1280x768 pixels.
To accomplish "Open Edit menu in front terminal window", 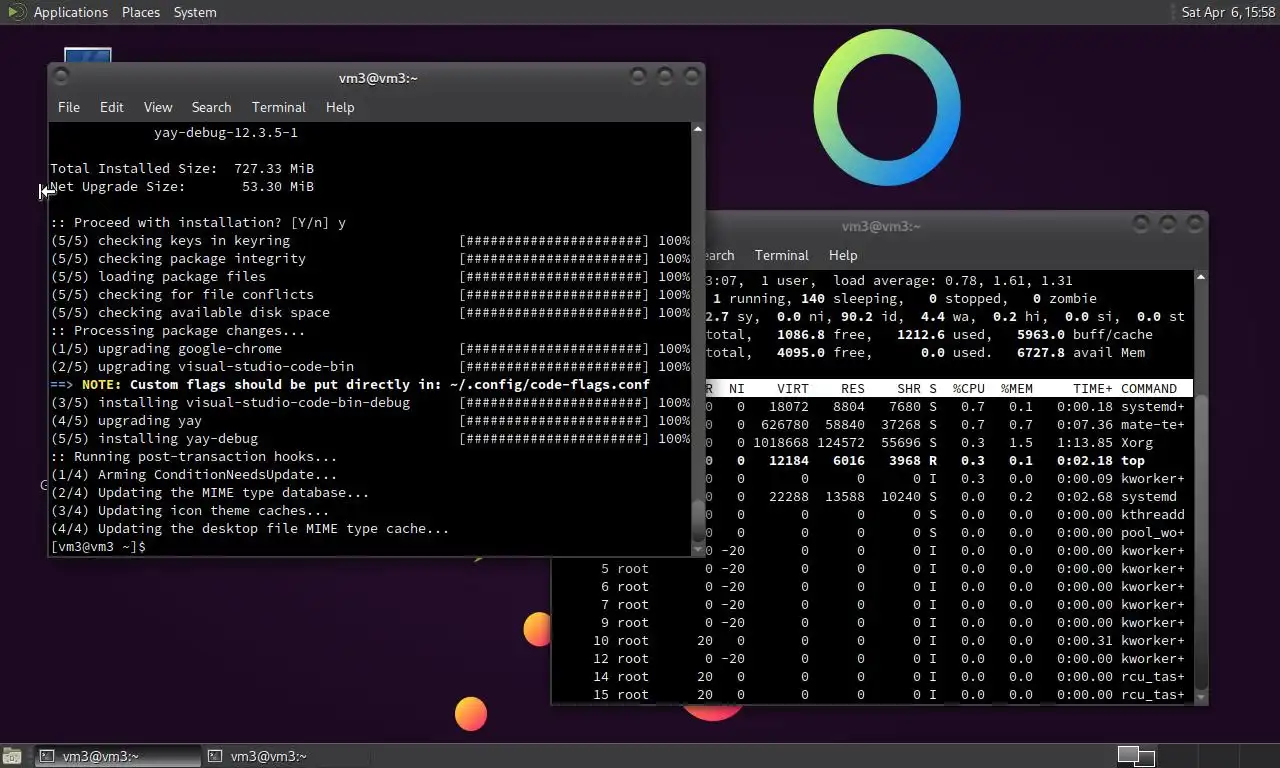I will 112,107.
